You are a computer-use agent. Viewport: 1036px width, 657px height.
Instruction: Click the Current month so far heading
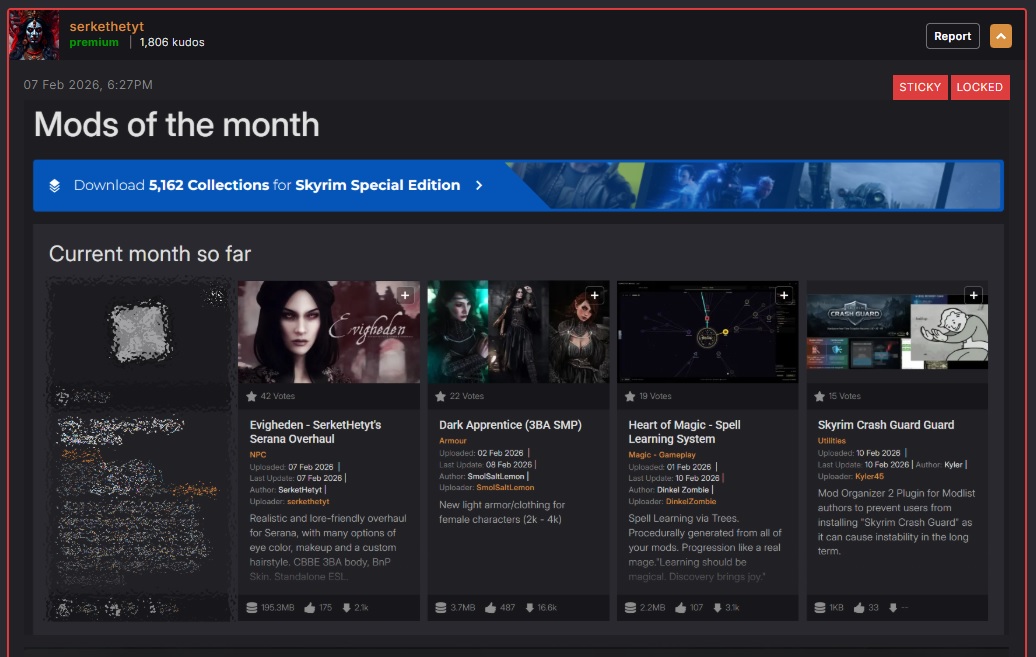(x=150, y=254)
